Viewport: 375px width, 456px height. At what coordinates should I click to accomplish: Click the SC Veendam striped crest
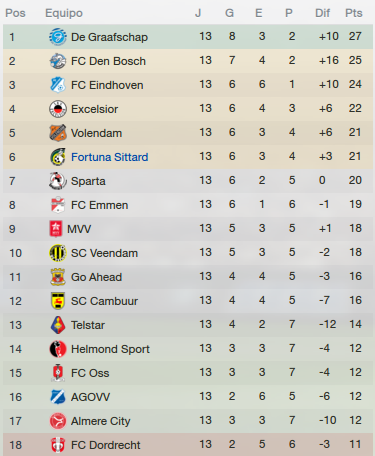pos(58,253)
